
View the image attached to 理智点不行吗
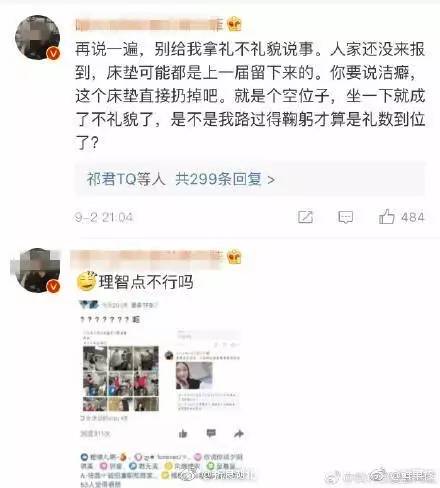[x=163, y=394]
